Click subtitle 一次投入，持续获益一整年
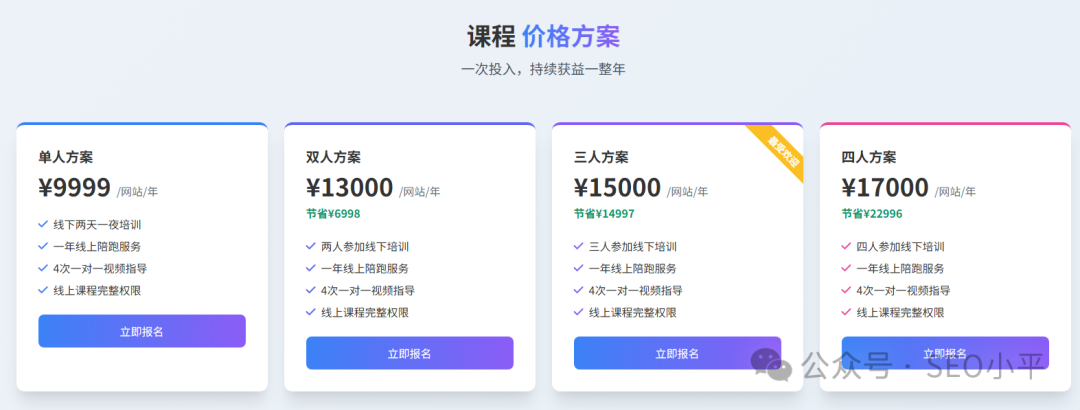 [543, 70]
